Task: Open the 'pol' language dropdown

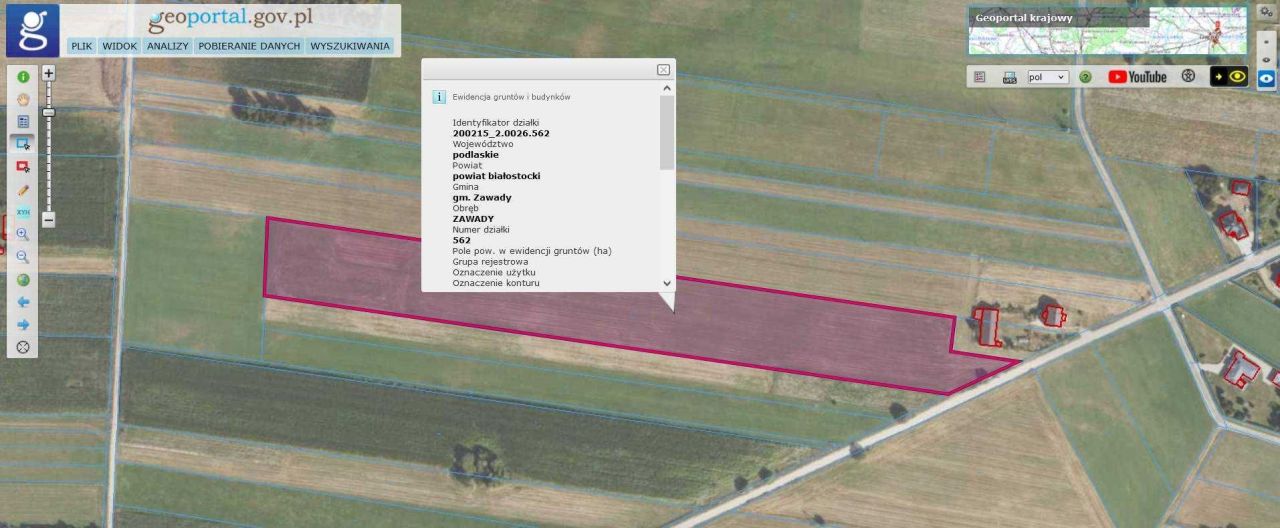Action: (x=1048, y=77)
